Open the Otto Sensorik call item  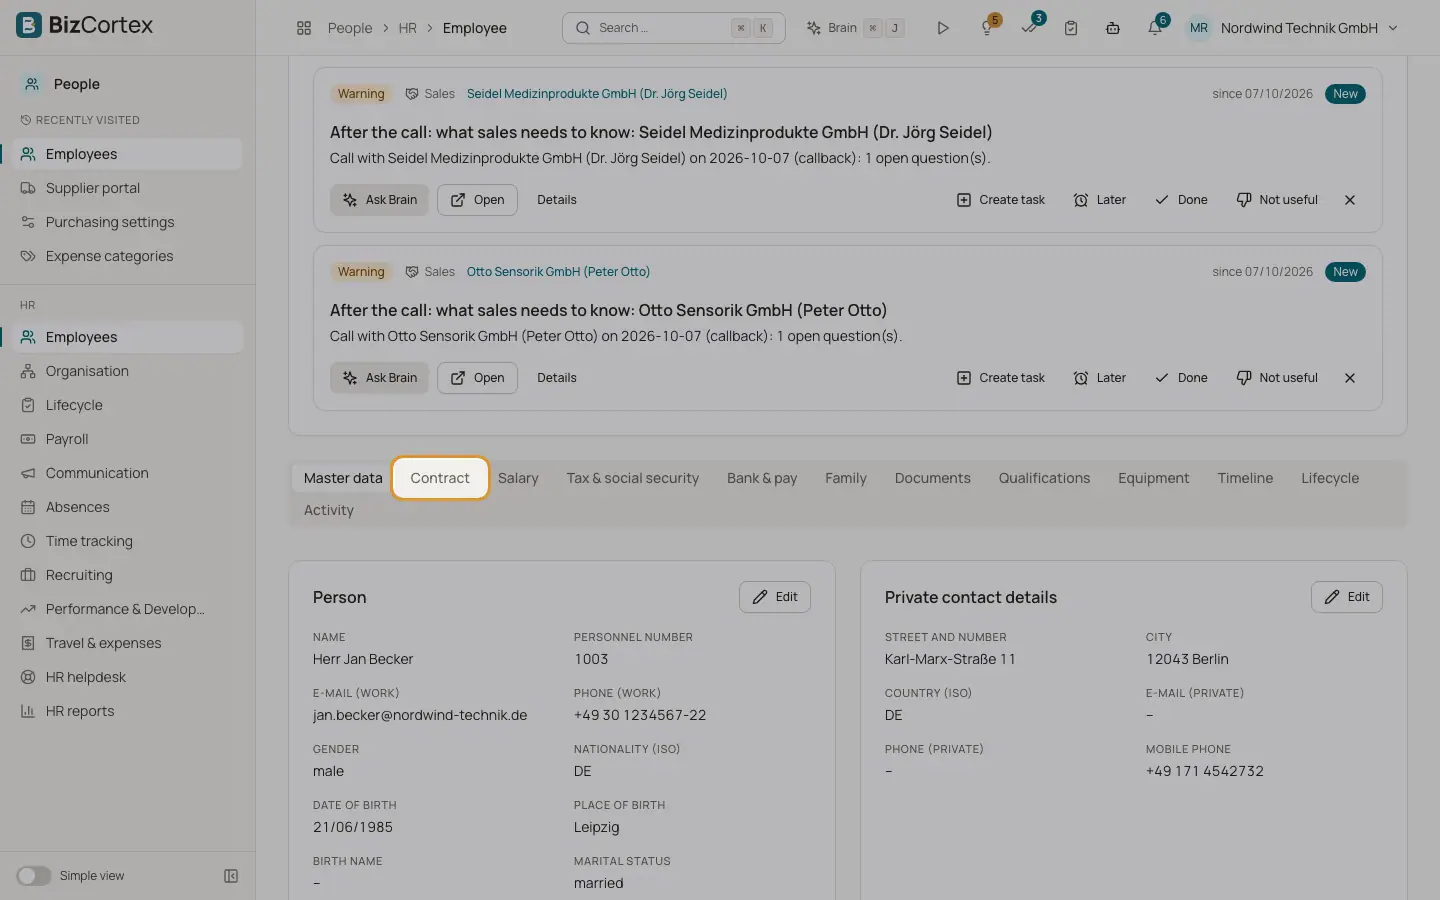(477, 378)
